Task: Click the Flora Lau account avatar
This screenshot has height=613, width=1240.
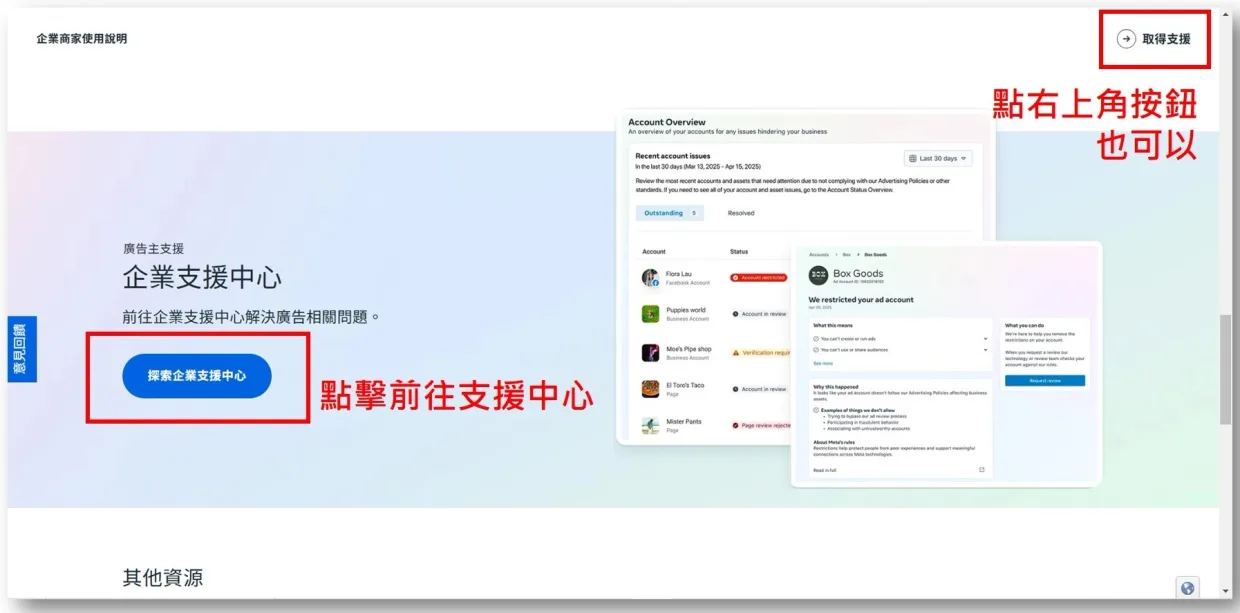Action: click(x=650, y=277)
